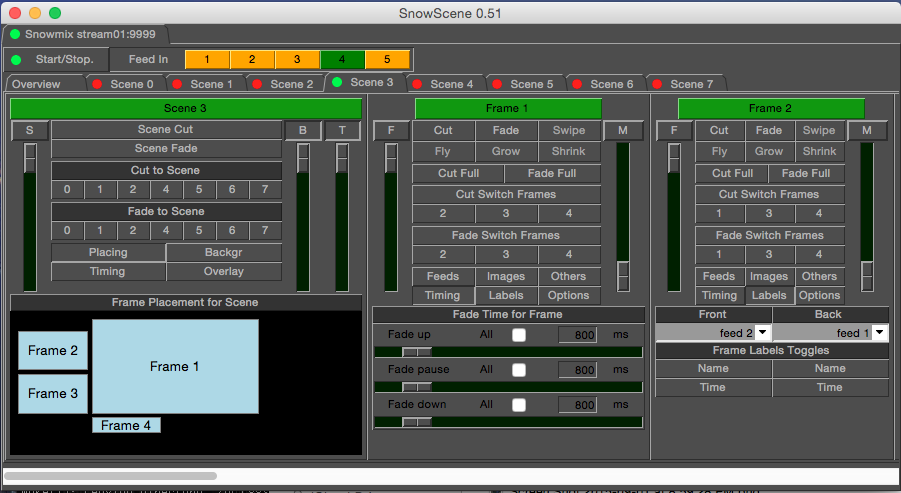This screenshot has width=901, height=493.
Task: Toggle the Back Time label
Action: [x=830, y=387]
